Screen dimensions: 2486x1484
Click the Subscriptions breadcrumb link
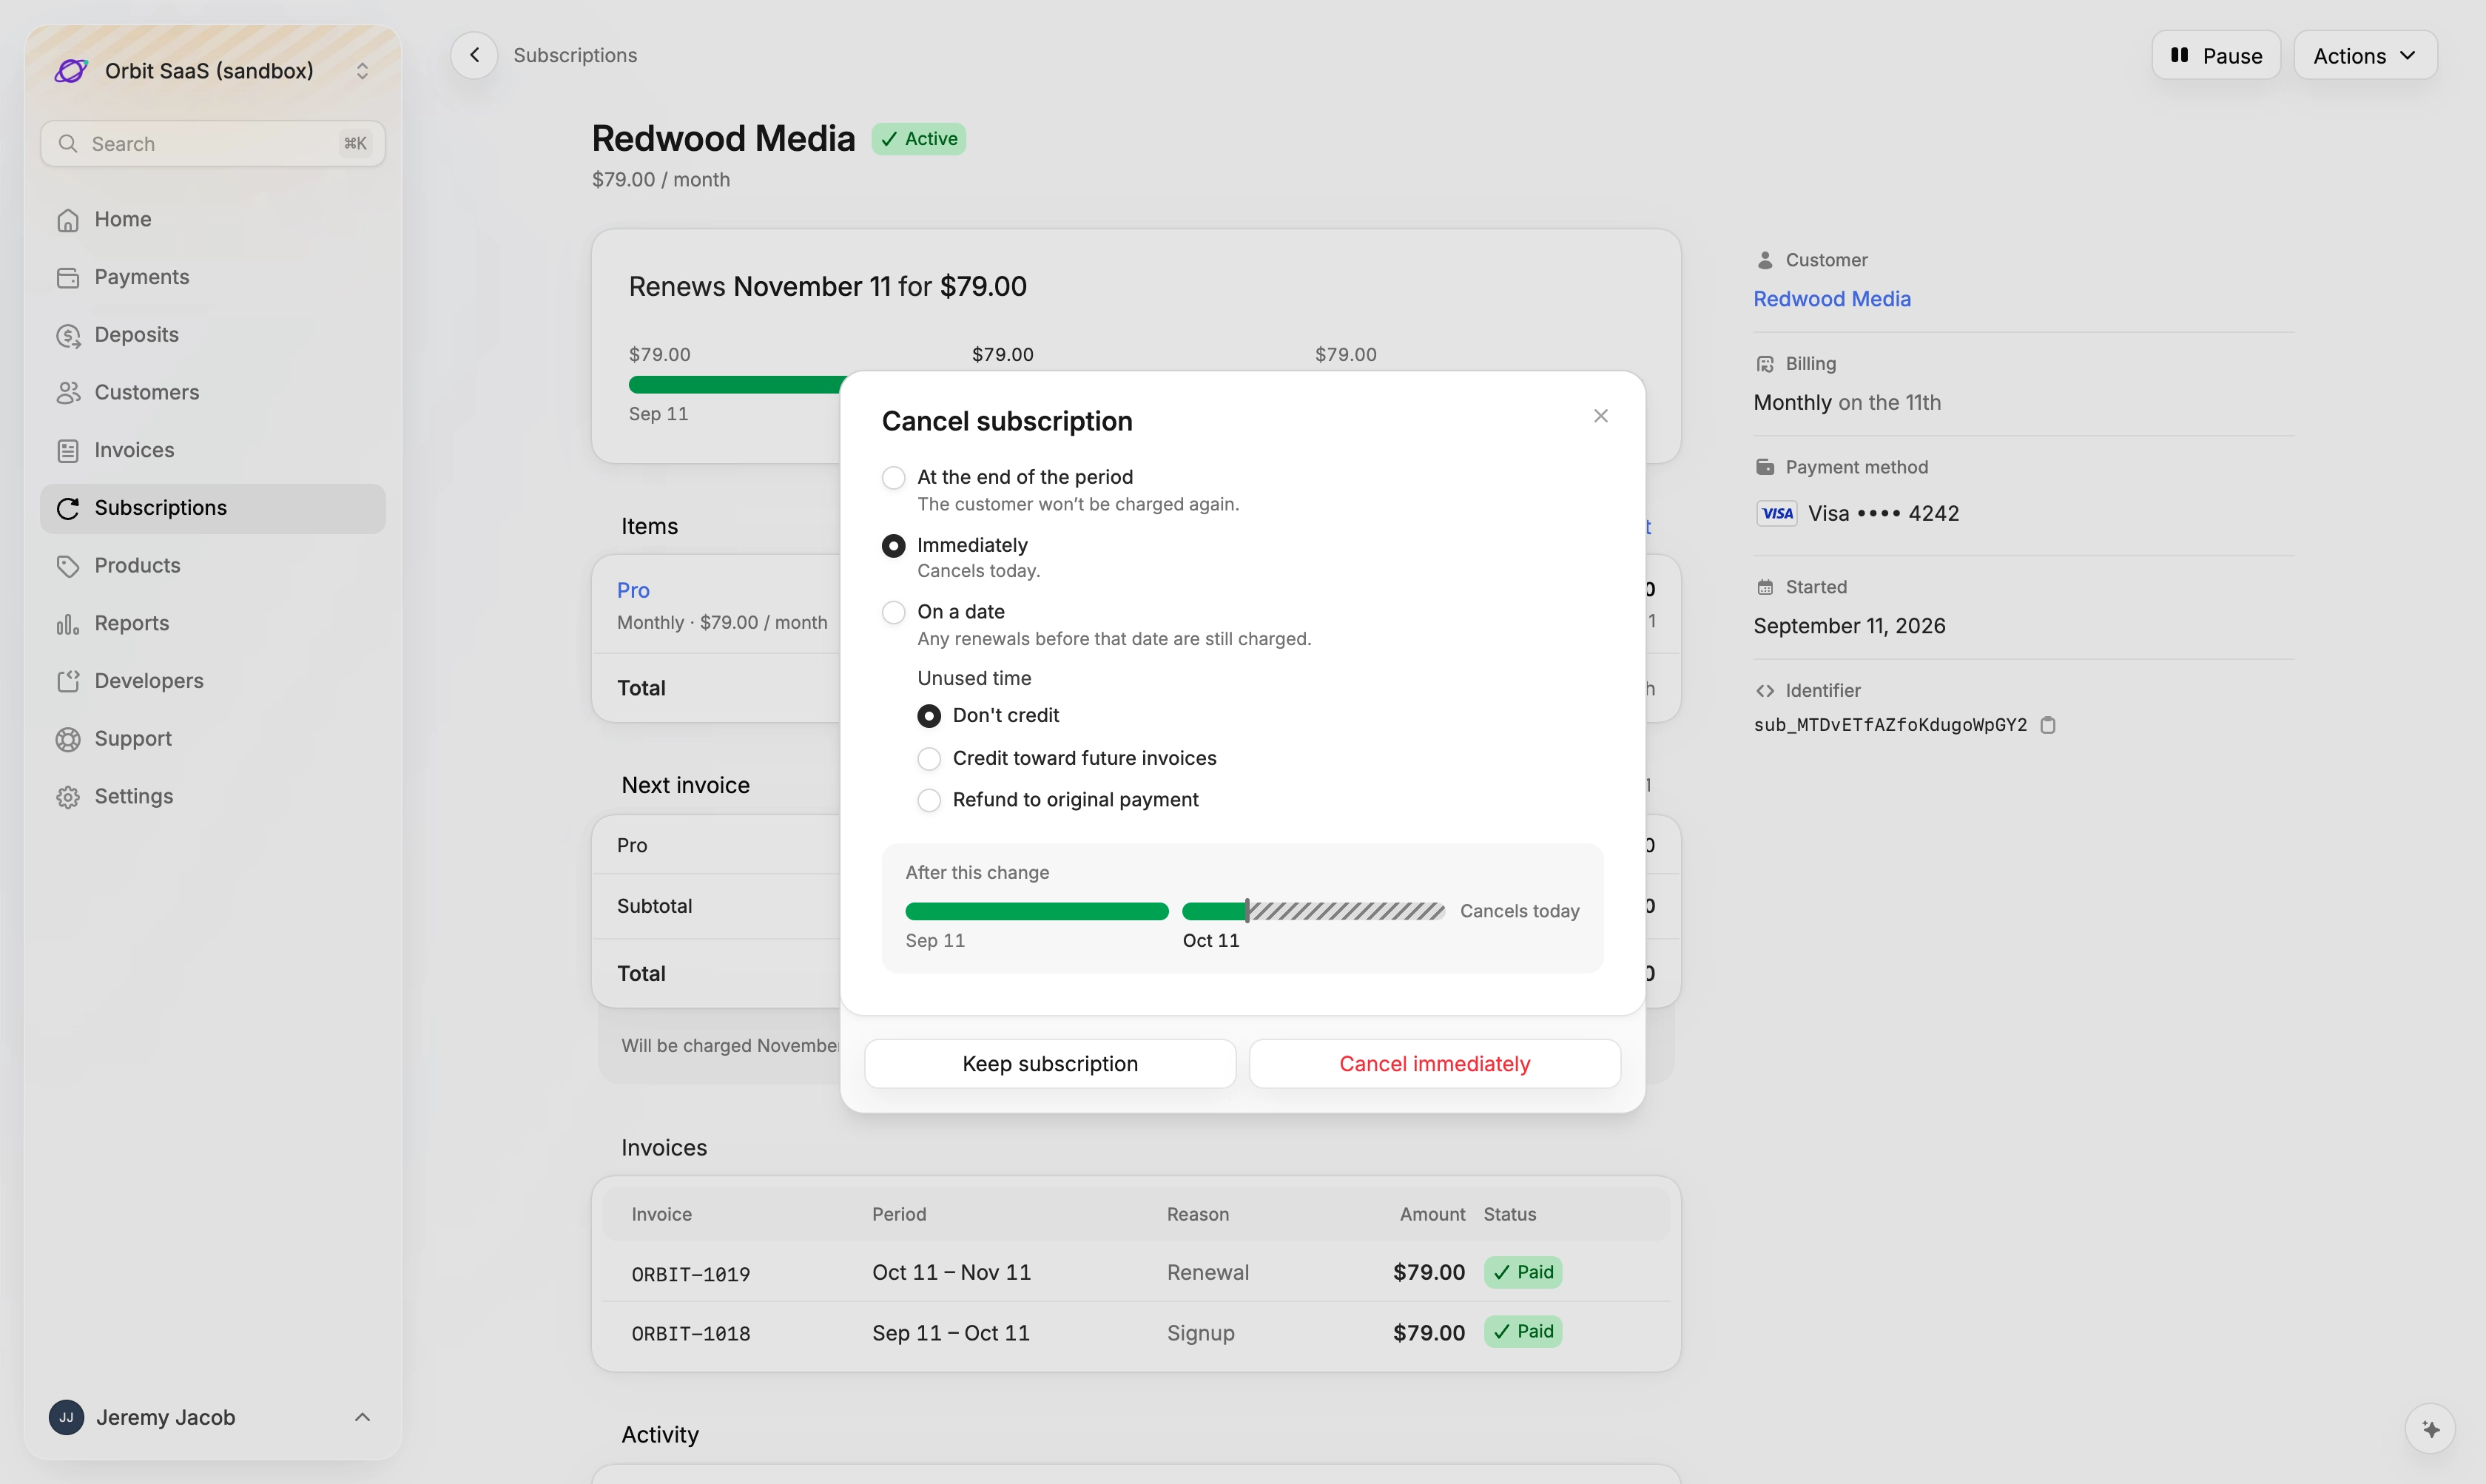[x=575, y=55]
